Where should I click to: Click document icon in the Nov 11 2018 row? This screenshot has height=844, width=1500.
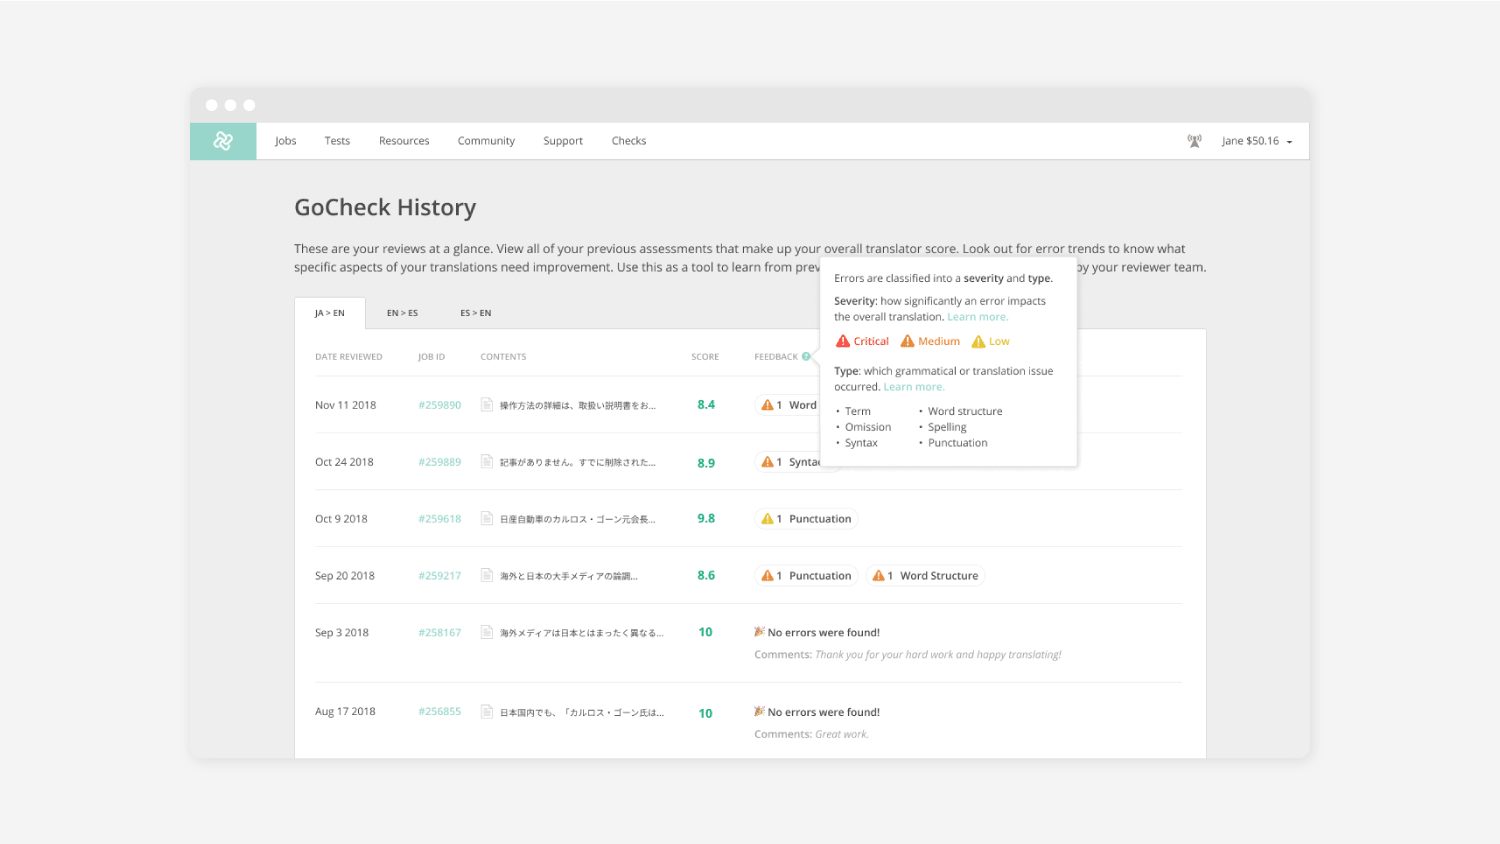(x=487, y=405)
